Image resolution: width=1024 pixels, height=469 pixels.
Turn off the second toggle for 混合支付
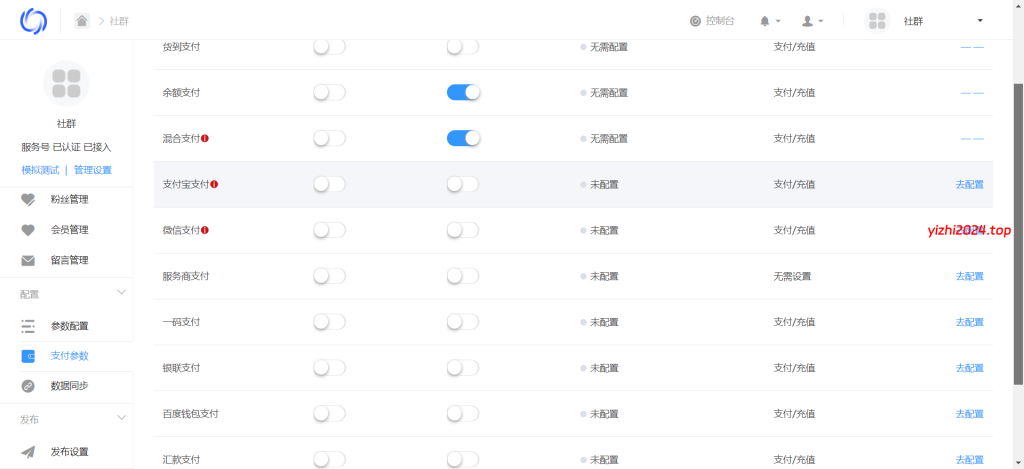[463, 138]
